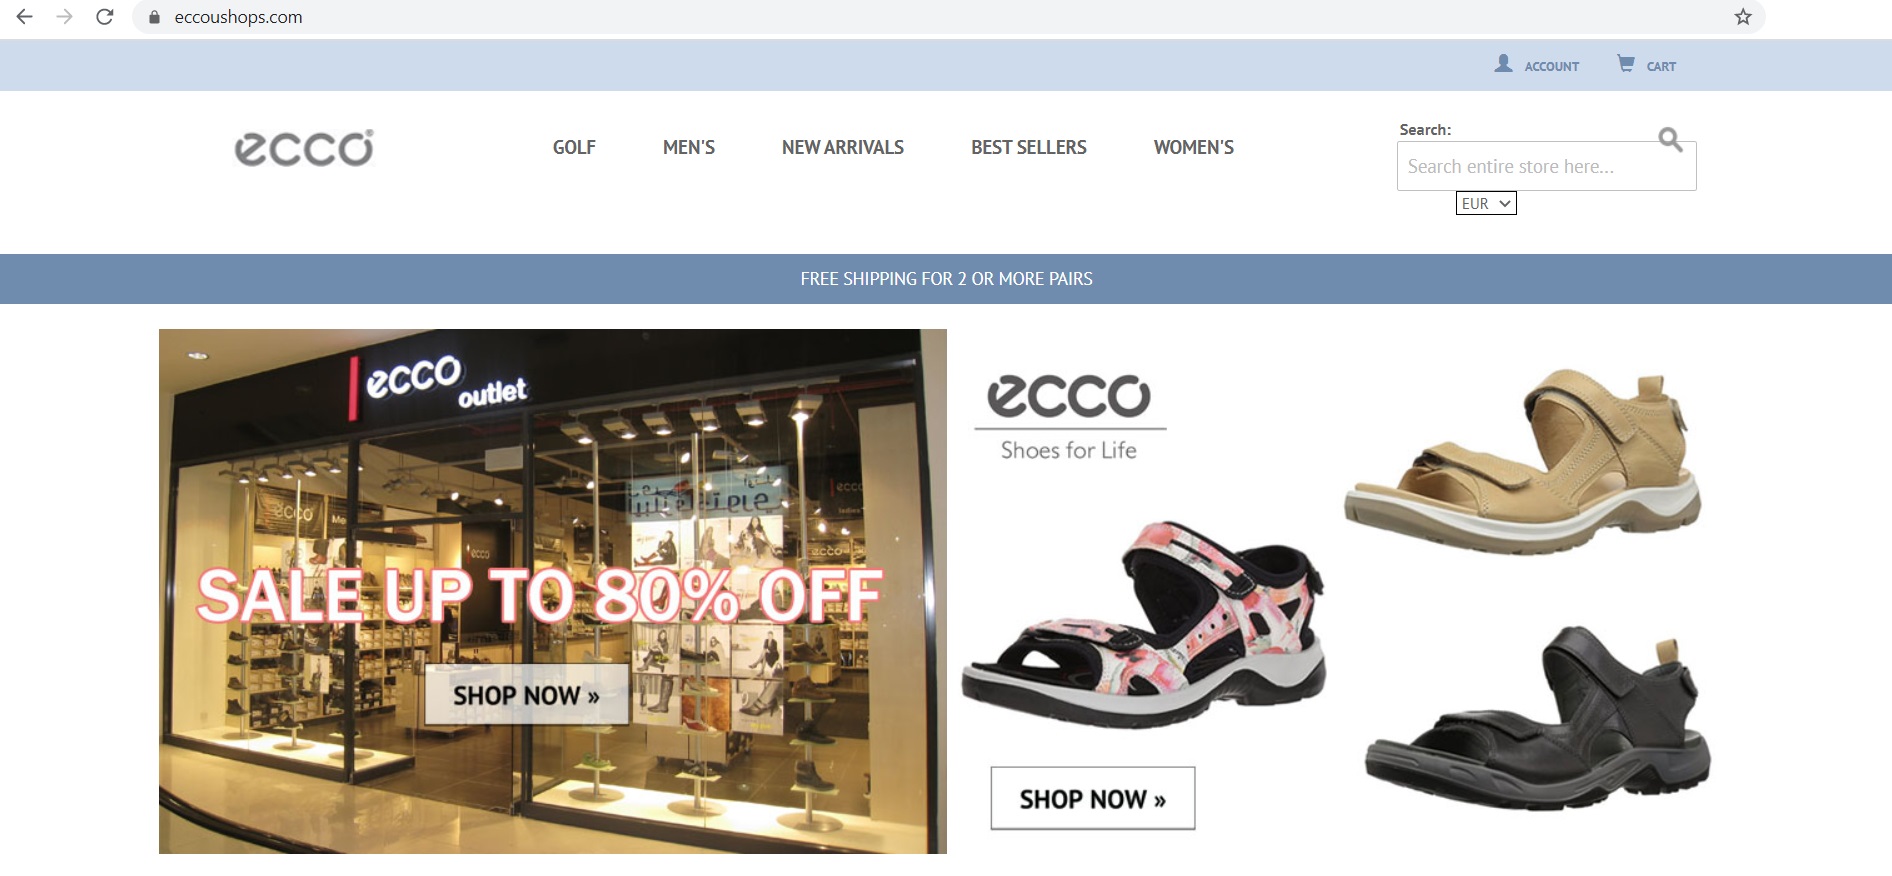Reload the page with refresh icon
Image resolution: width=1892 pixels, height=876 pixels.
pyautogui.click(x=105, y=17)
